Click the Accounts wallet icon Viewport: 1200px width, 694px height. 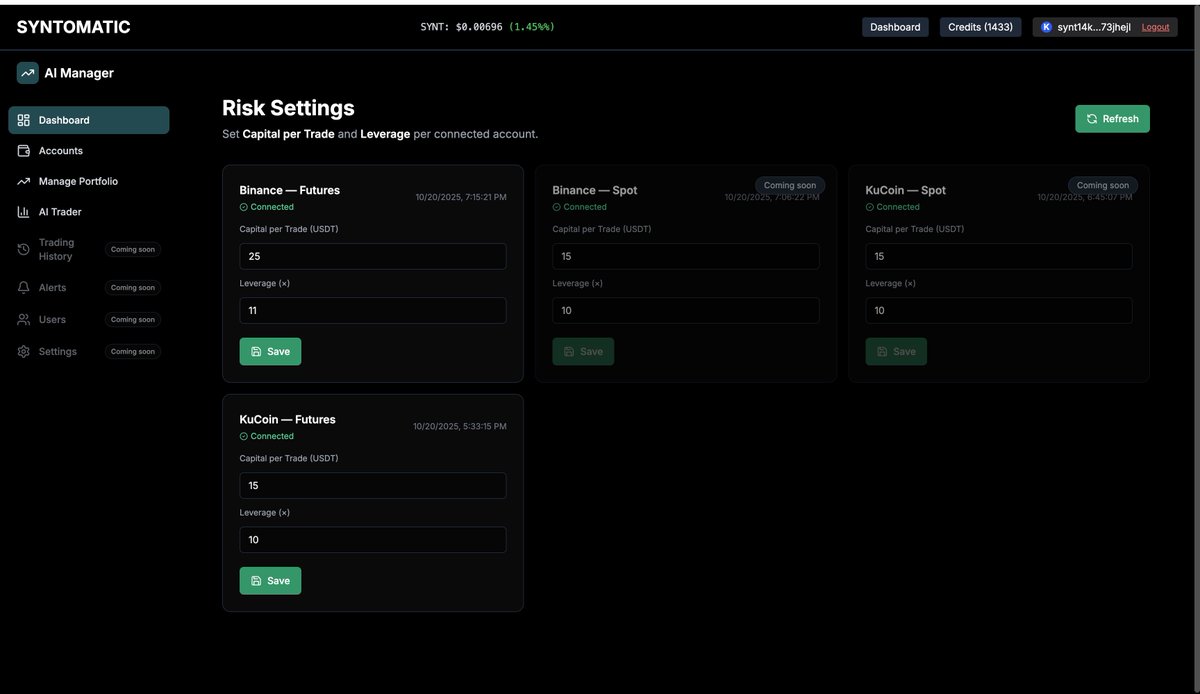[x=24, y=151]
